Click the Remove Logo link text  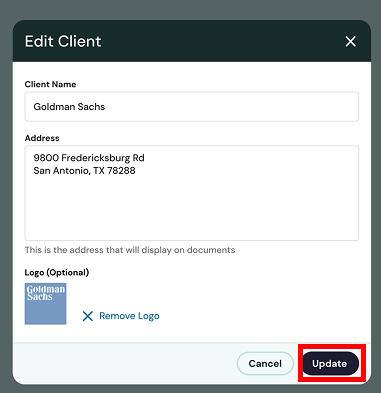[x=129, y=316]
